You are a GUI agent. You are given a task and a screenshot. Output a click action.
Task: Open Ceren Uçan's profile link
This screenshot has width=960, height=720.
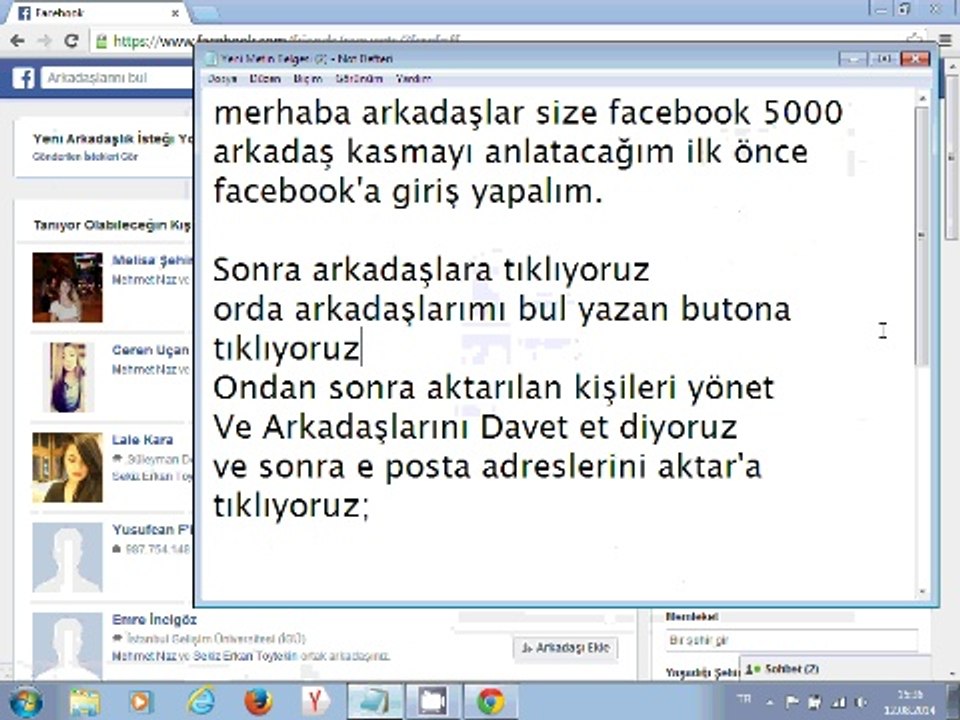click(x=151, y=350)
